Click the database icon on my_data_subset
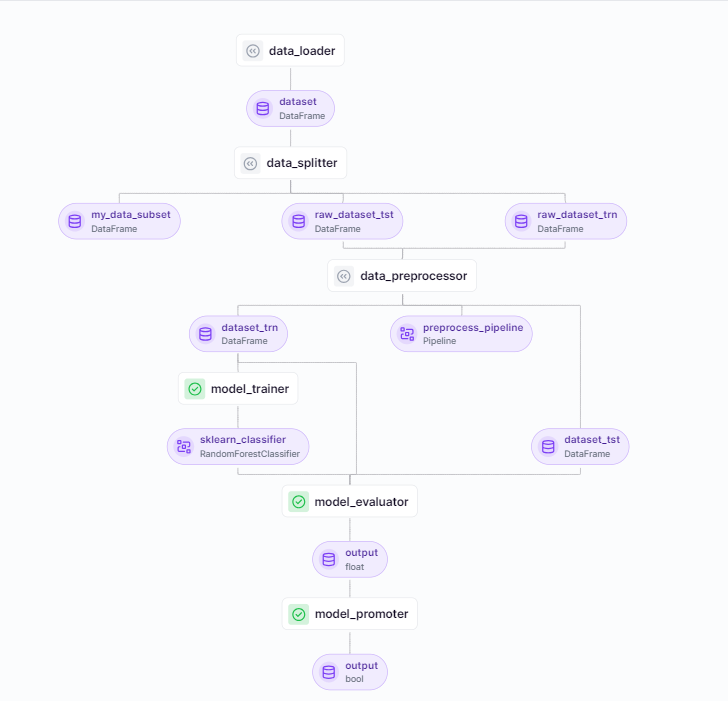This screenshot has height=701, width=728. coord(75,221)
